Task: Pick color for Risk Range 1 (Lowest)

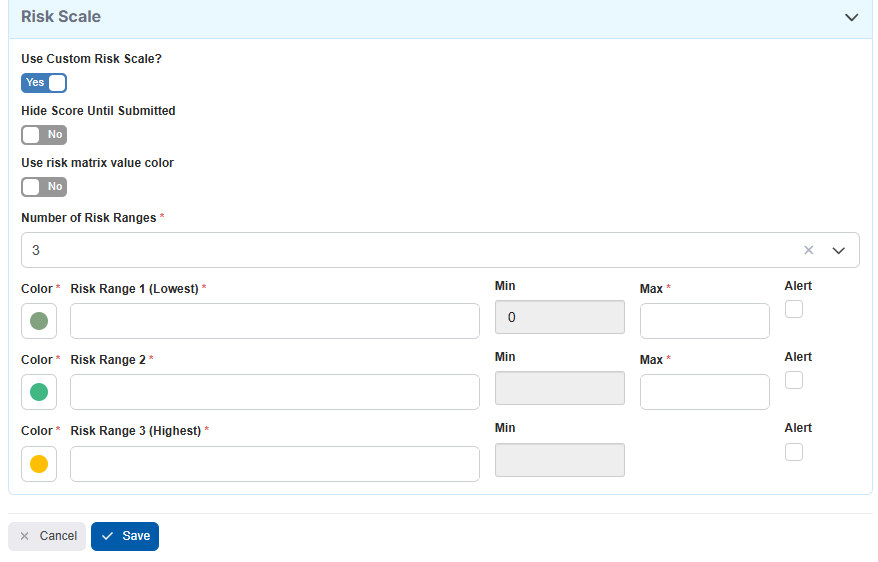Action: pyautogui.click(x=39, y=321)
